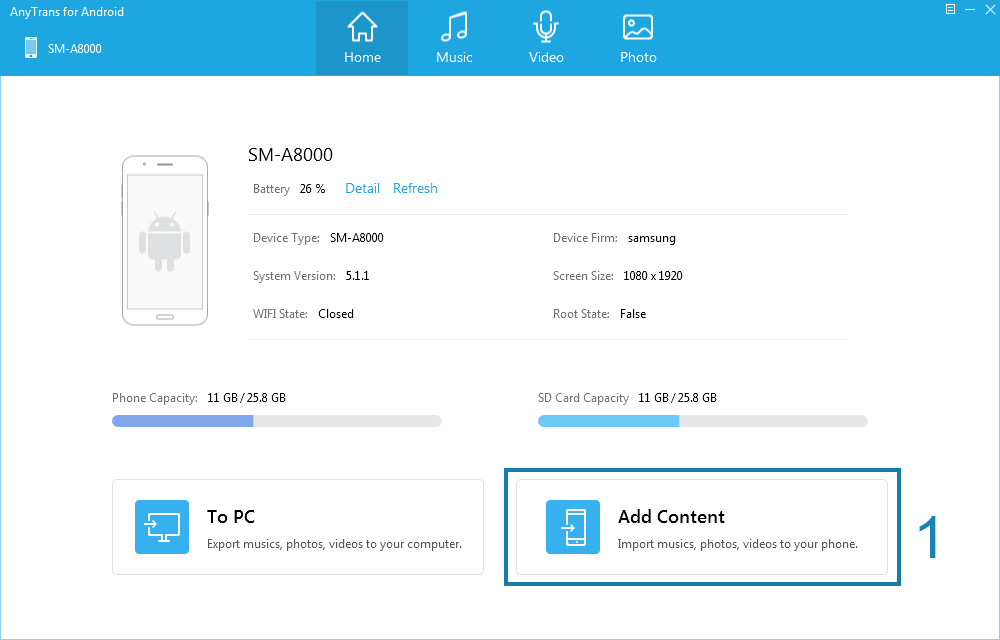Click the Export musics, photos, videos description
This screenshot has width=1000, height=640.
tap(334, 544)
